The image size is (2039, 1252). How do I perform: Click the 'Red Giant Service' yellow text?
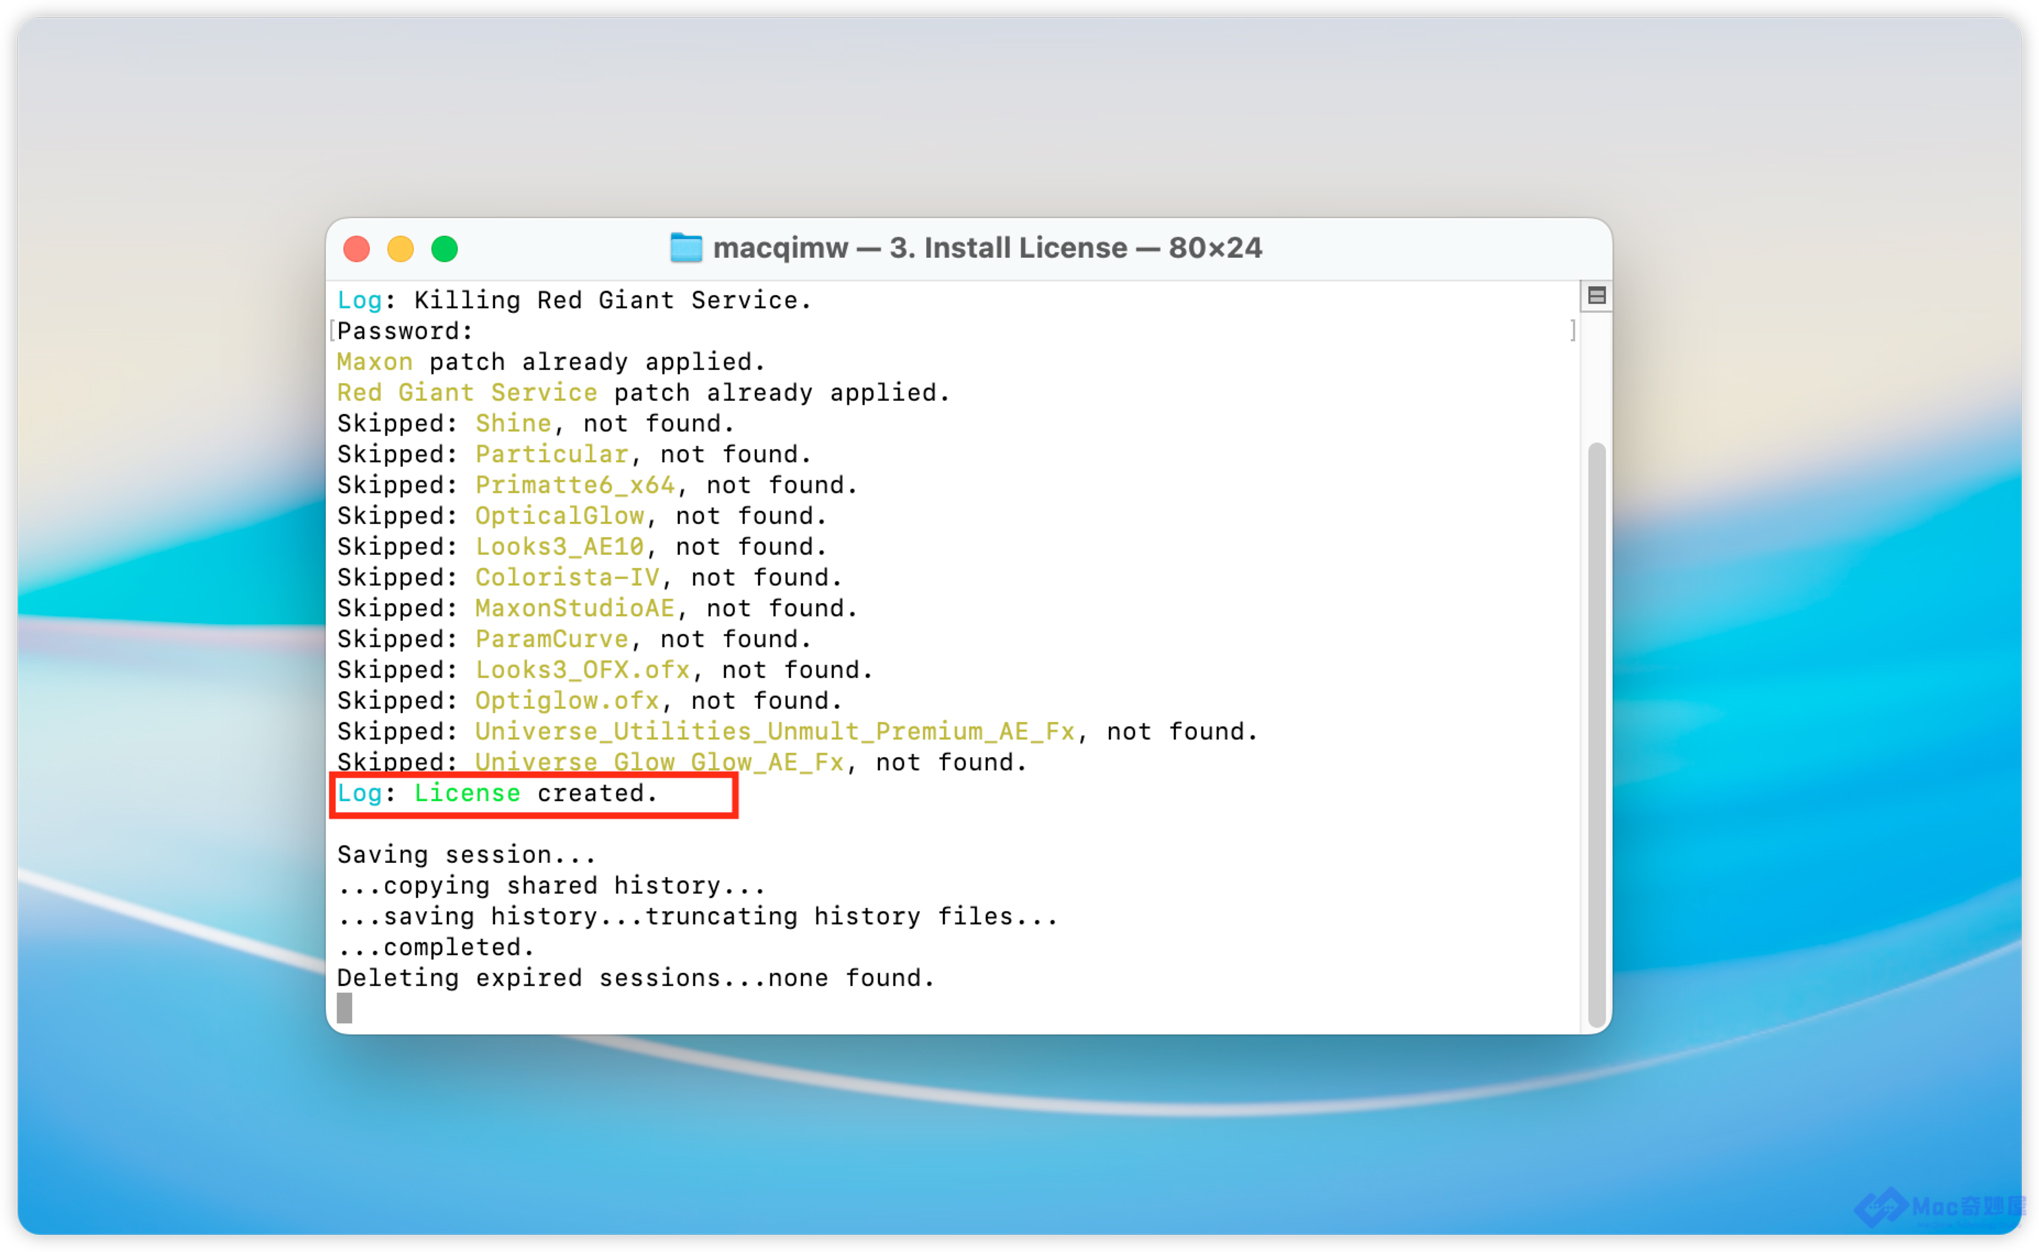pos(467,393)
